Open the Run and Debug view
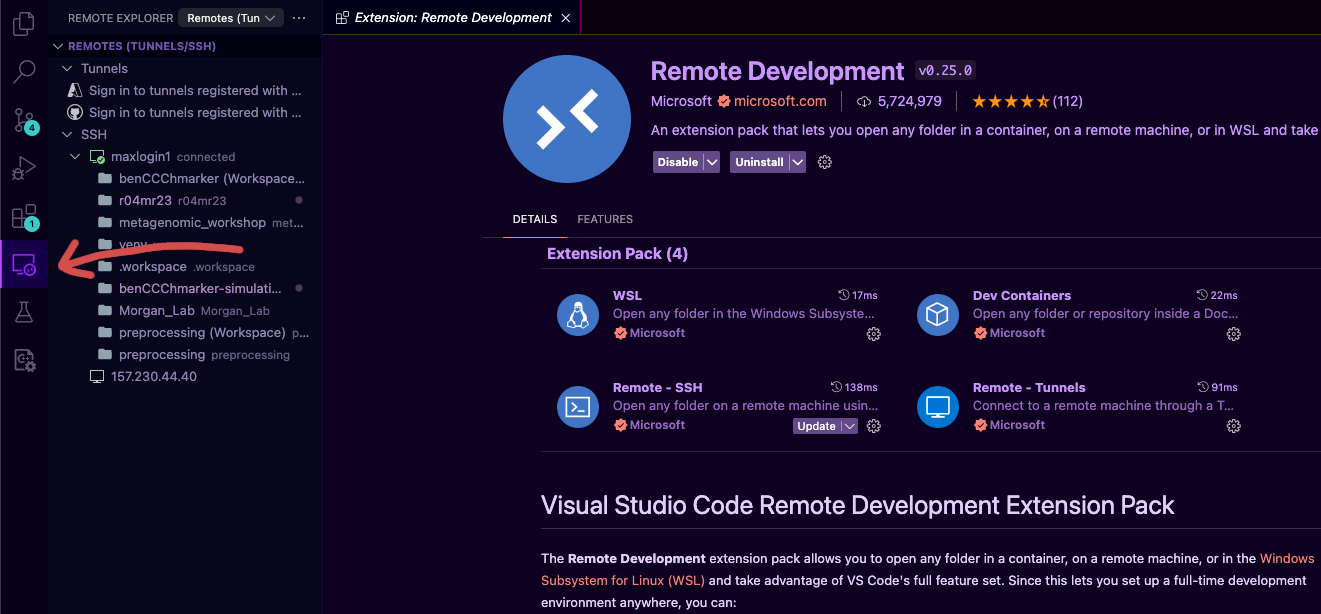 (x=24, y=169)
